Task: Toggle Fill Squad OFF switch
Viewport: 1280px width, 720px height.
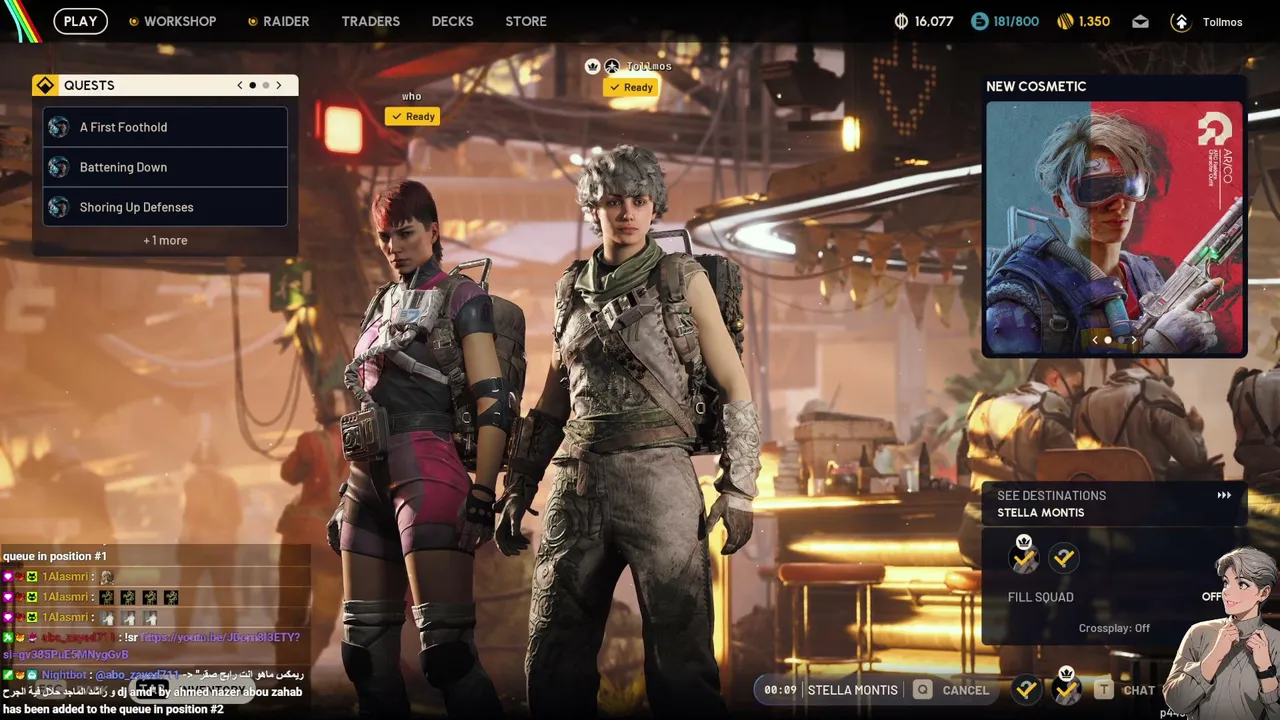Action: (1212, 597)
